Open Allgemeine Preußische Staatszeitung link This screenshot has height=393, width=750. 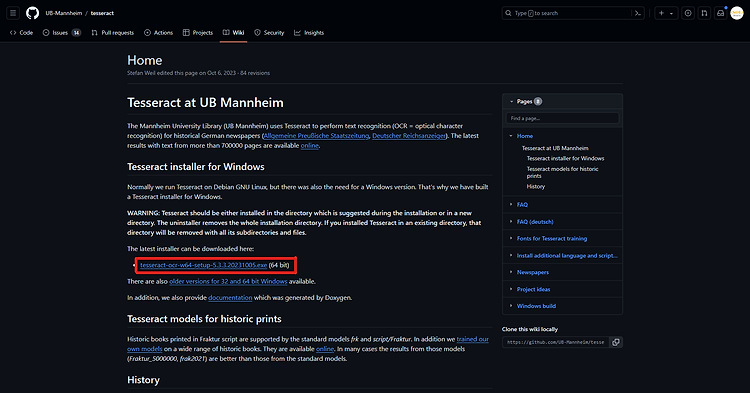pos(316,136)
